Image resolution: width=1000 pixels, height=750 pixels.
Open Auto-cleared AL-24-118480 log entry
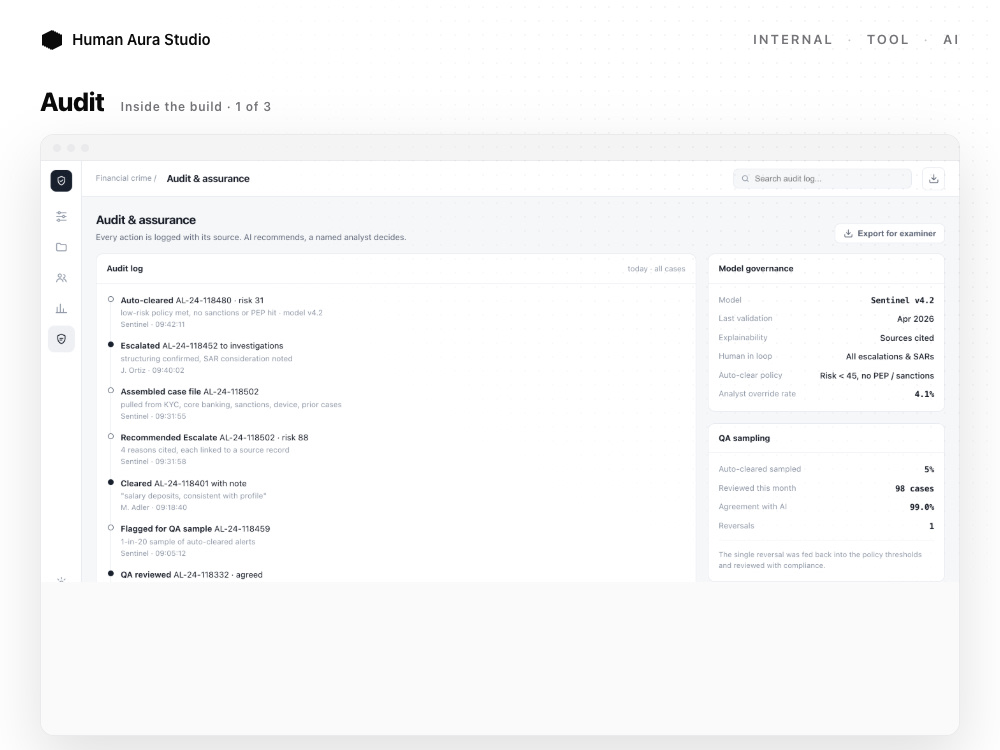pyautogui.click(x=221, y=312)
